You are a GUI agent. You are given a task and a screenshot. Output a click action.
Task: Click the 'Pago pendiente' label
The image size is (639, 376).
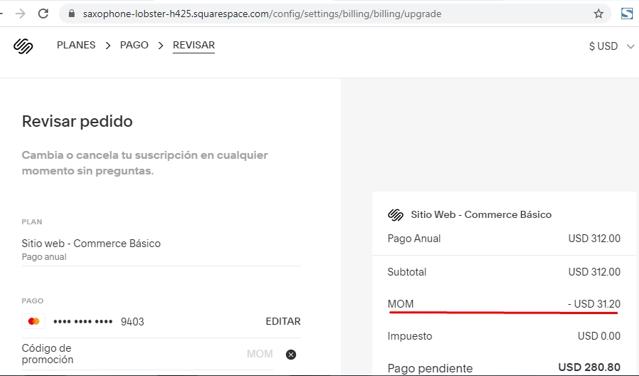pyautogui.click(x=430, y=368)
